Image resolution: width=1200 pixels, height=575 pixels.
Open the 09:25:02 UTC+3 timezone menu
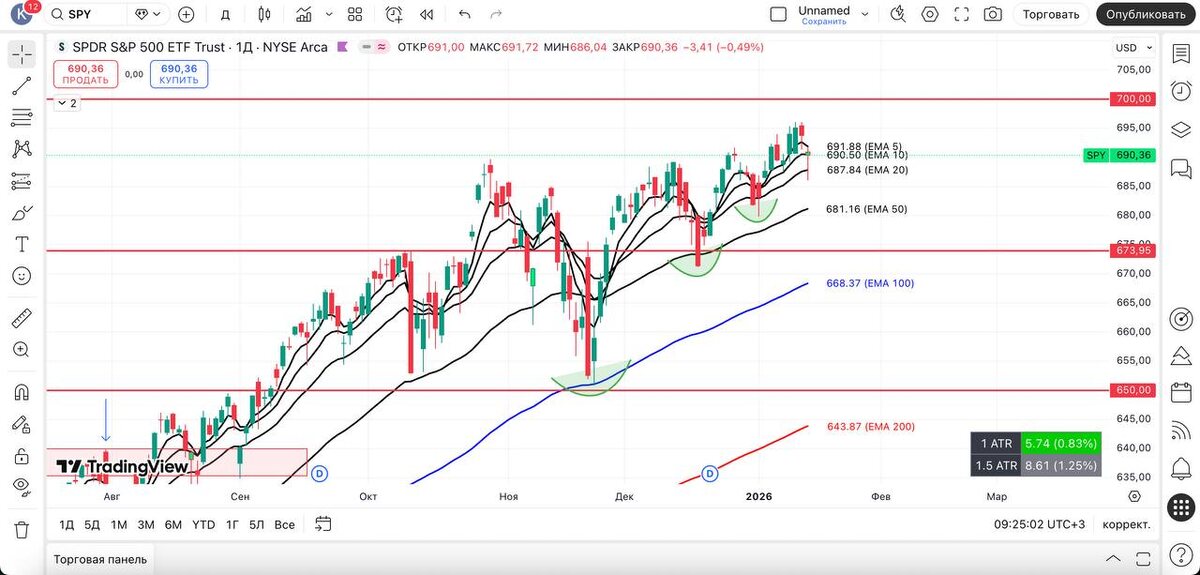click(x=1039, y=524)
